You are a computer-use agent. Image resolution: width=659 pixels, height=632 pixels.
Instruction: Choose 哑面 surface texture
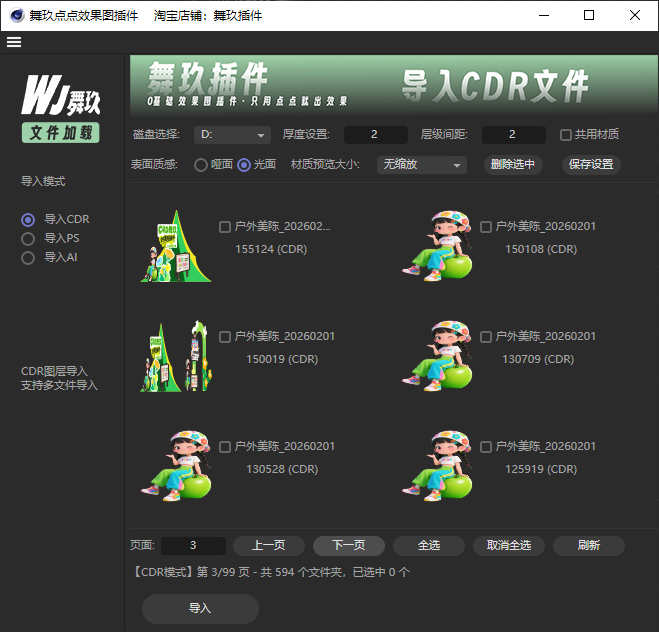(x=201, y=165)
